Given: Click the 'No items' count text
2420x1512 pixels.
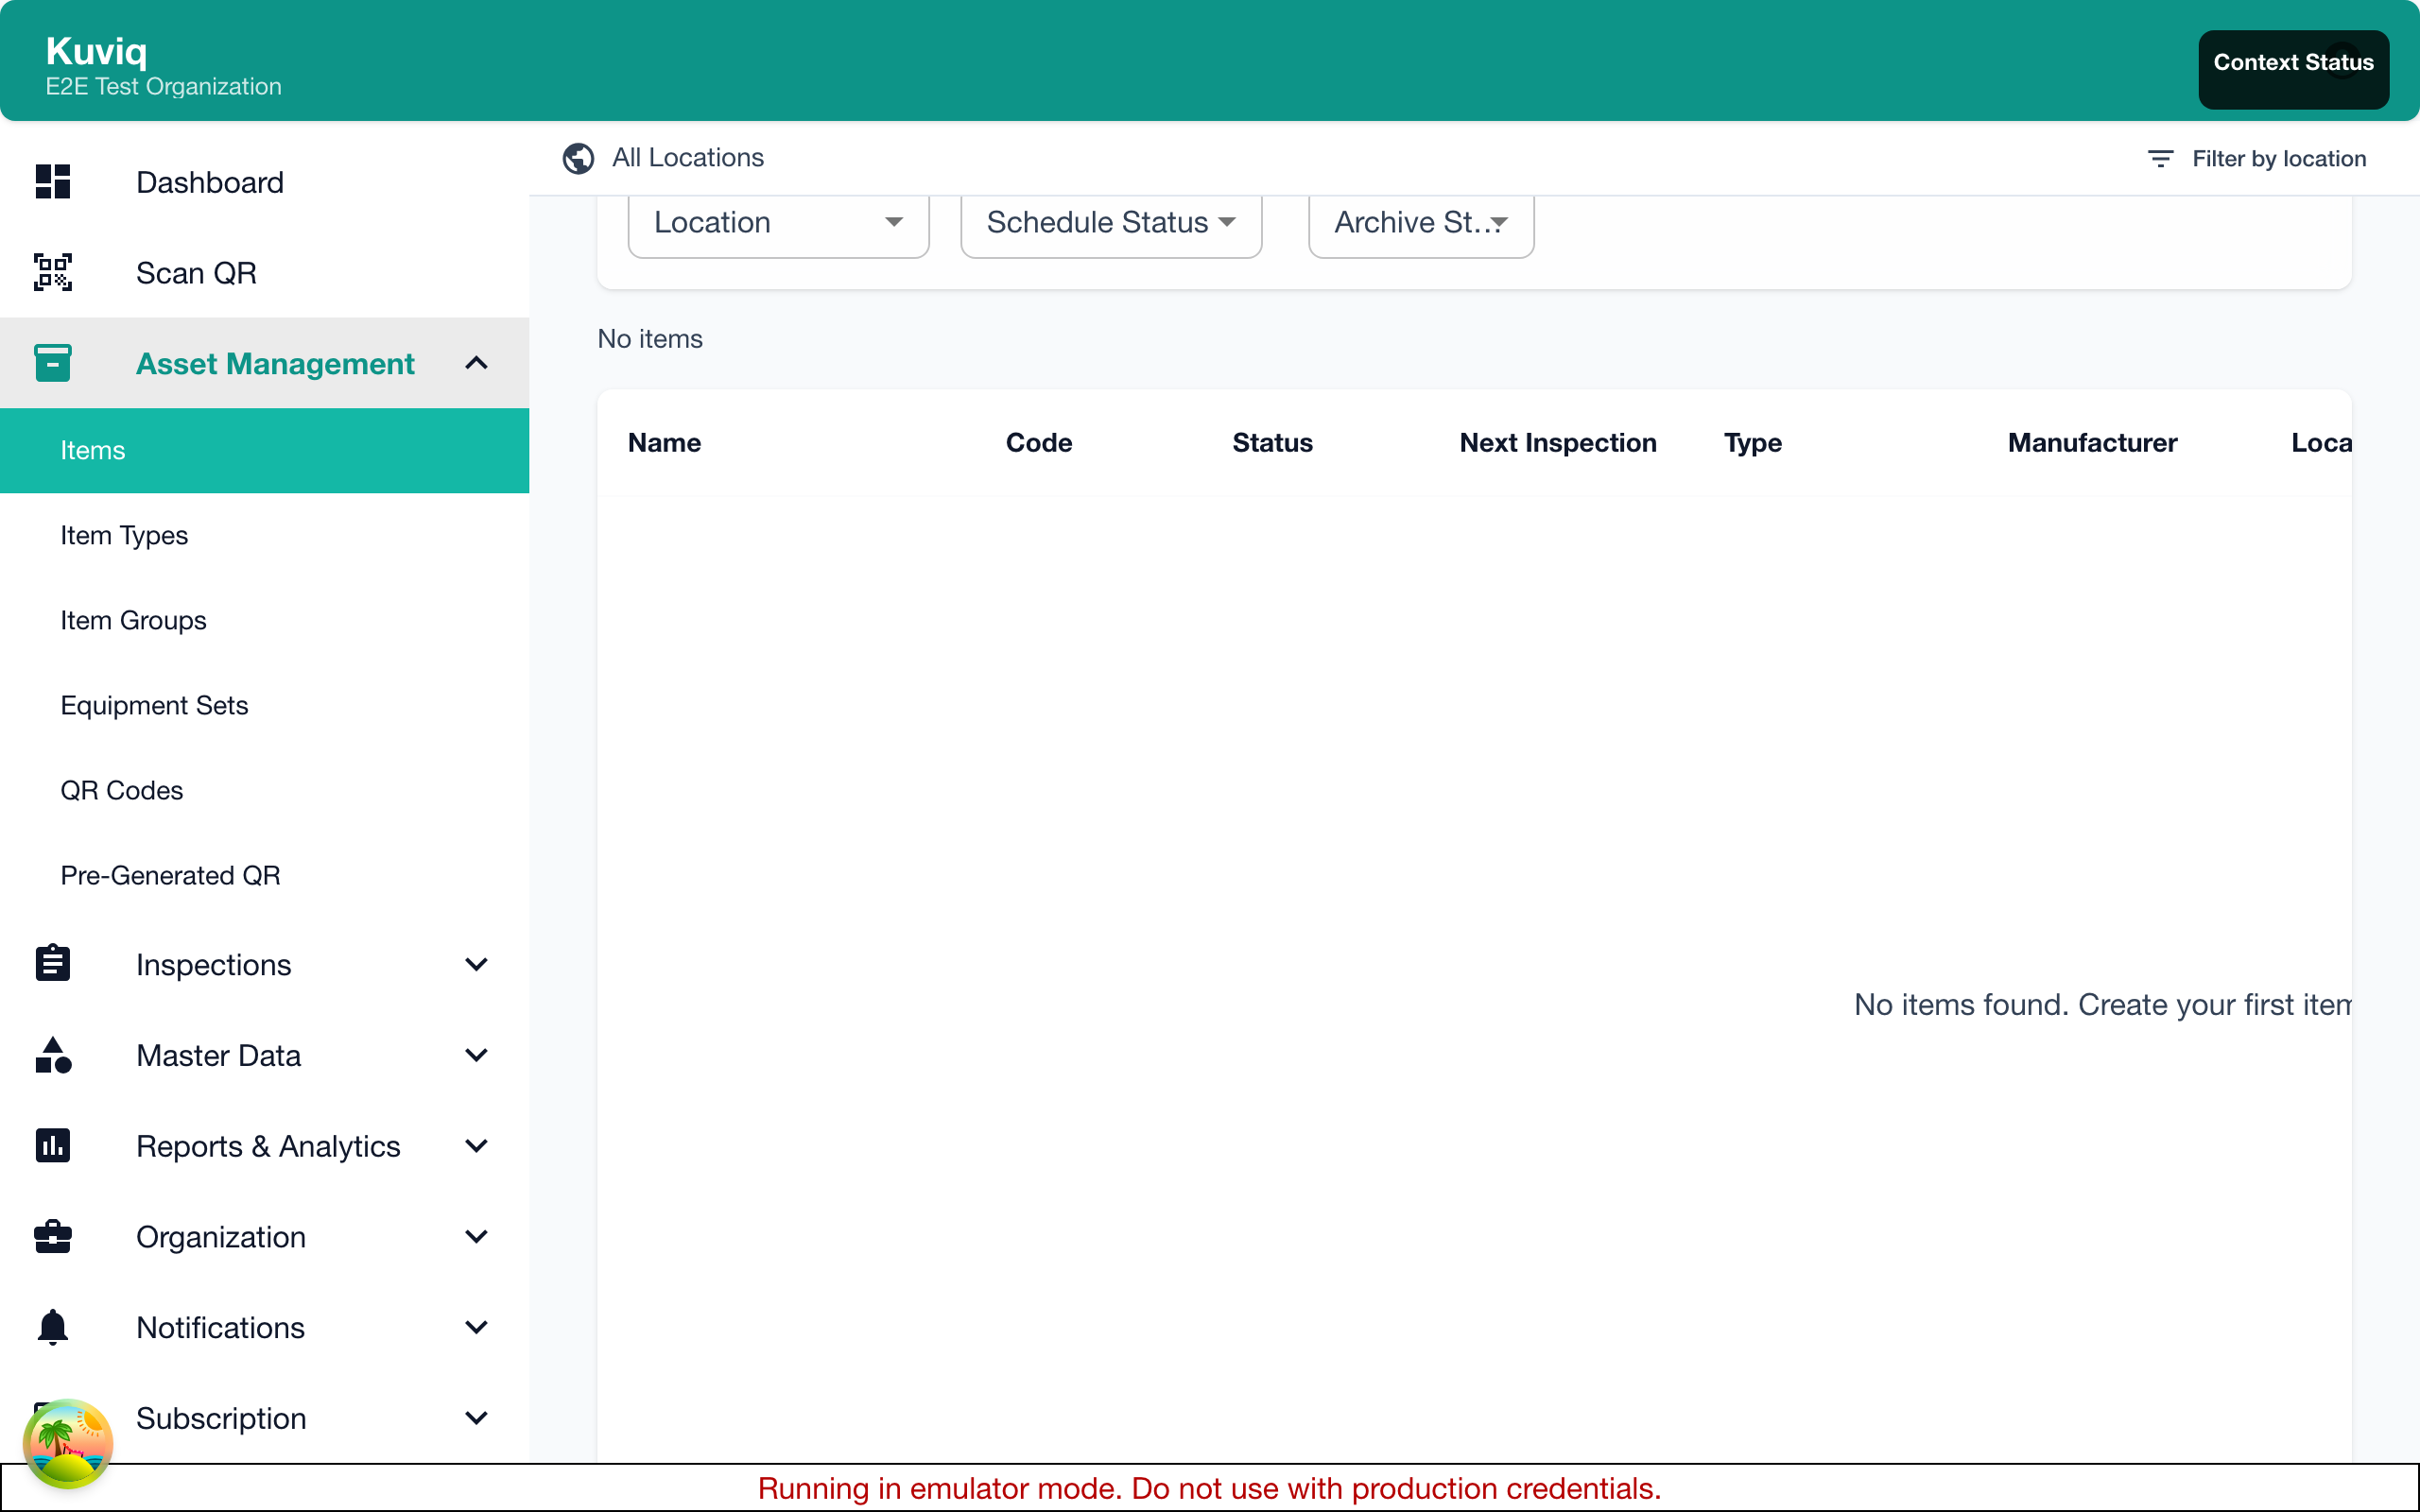Looking at the screenshot, I should point(650,339).
